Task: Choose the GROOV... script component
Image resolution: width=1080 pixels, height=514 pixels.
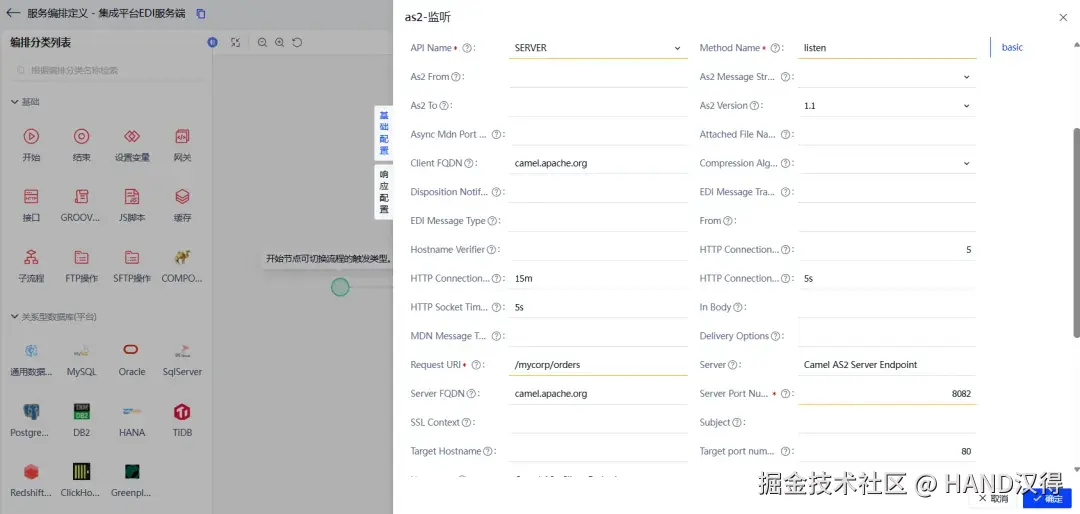Action: tap(81, 196)
